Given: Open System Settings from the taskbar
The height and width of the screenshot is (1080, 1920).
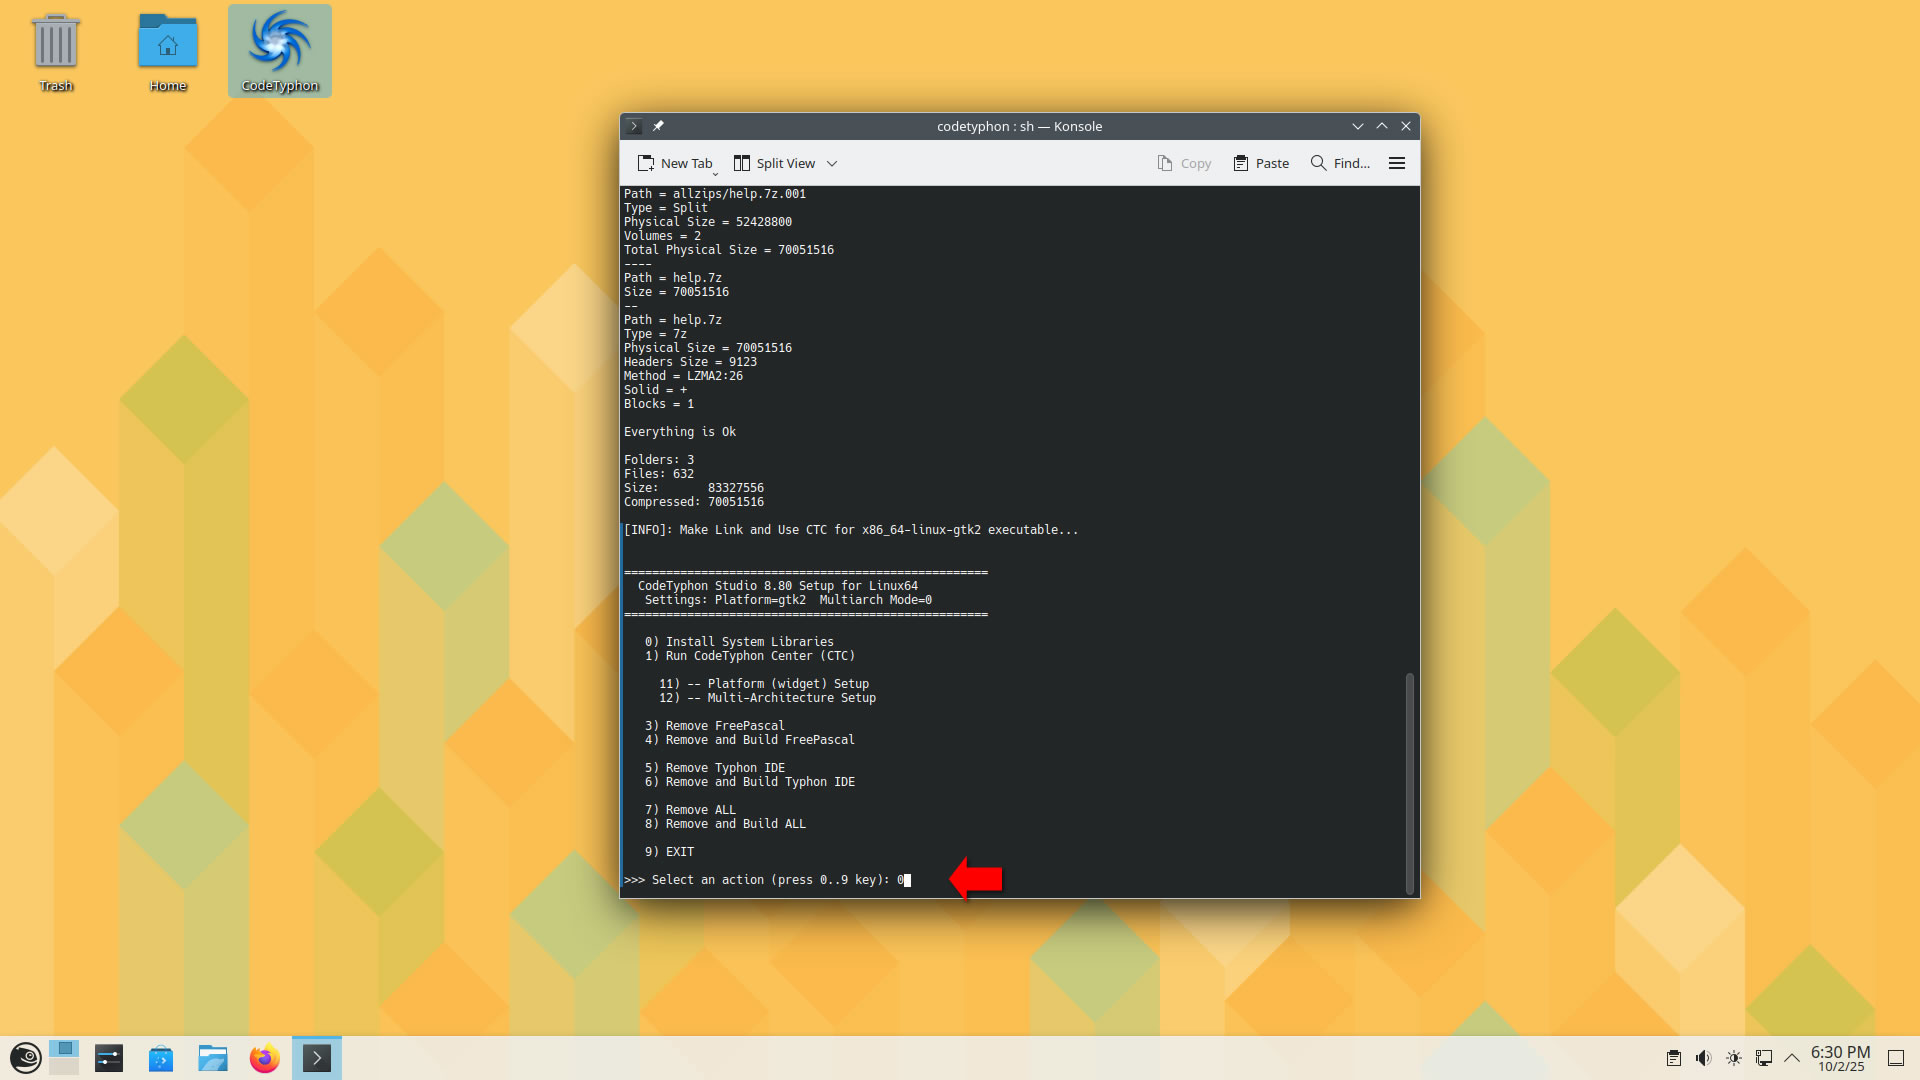Looking at the screenshot, I should (109, 1058).
